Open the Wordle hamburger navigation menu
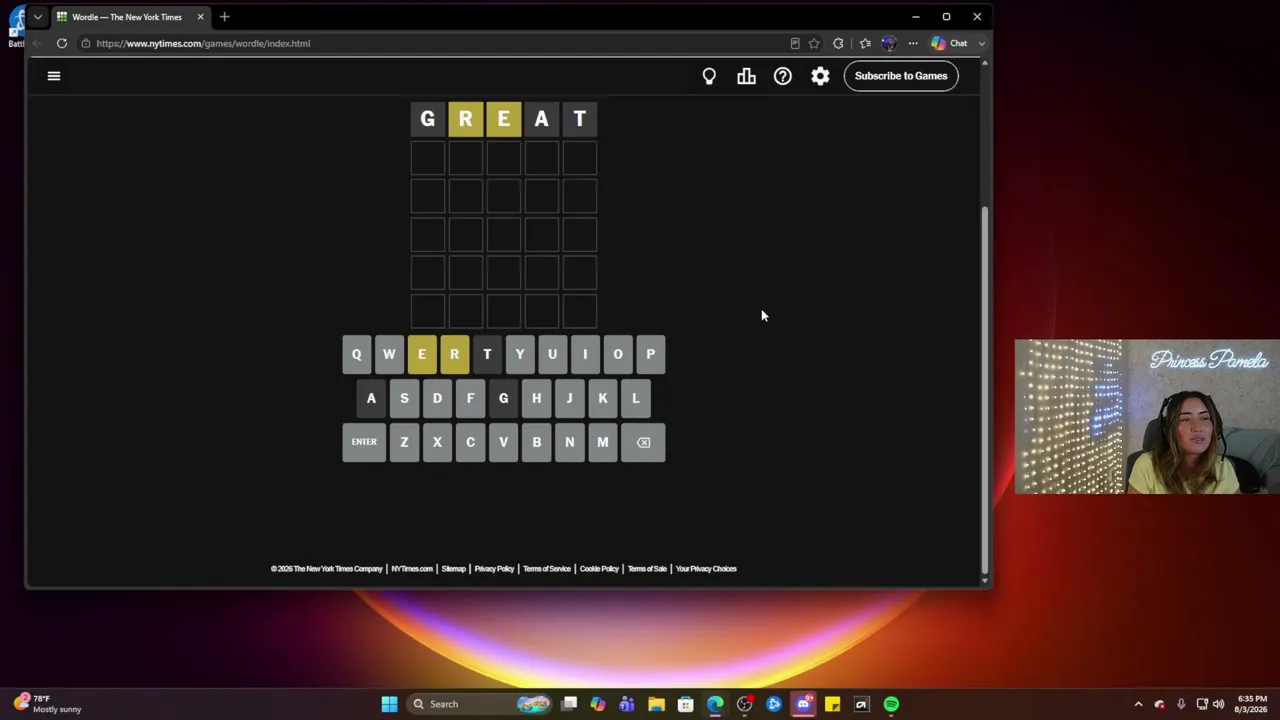This screenshot has width=1280, height=720. (54, 76)
